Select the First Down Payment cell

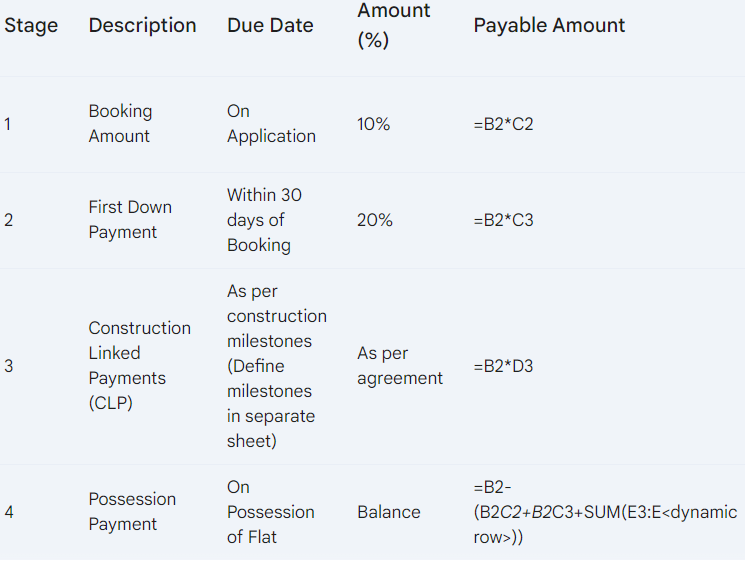pos(130,219)
